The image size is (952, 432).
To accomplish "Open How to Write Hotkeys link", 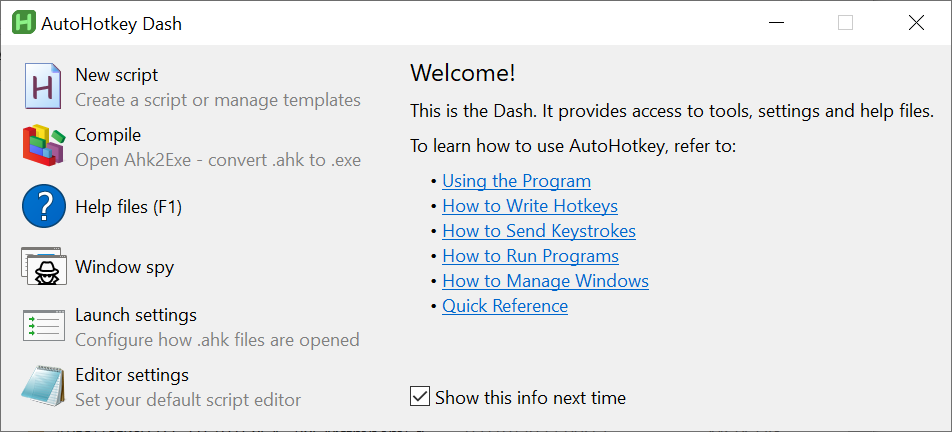I will point(530,206).
